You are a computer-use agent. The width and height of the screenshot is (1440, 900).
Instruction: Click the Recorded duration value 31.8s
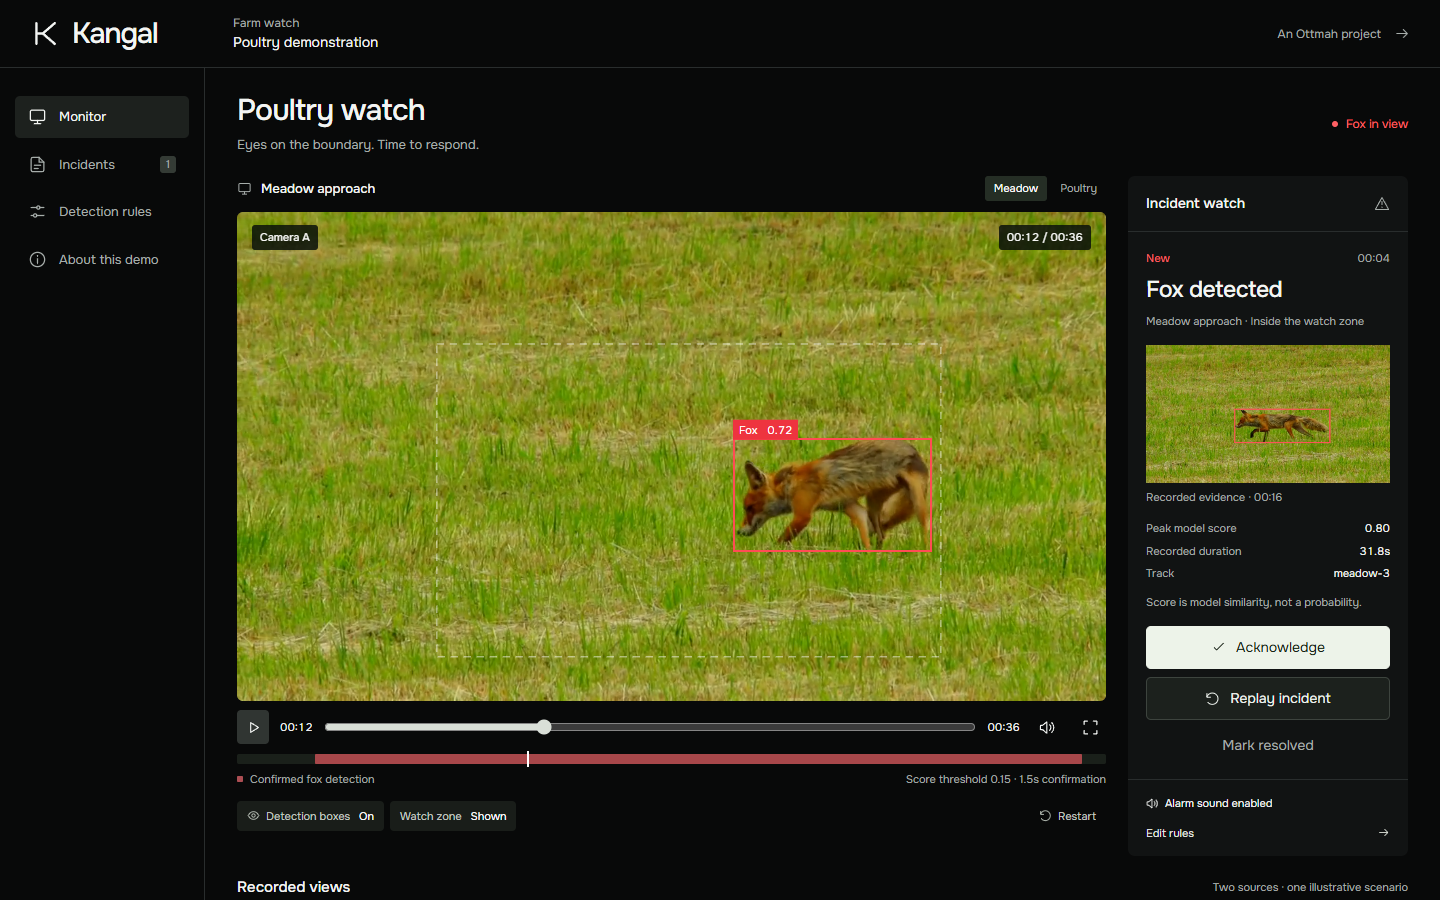click(1374, 551)
